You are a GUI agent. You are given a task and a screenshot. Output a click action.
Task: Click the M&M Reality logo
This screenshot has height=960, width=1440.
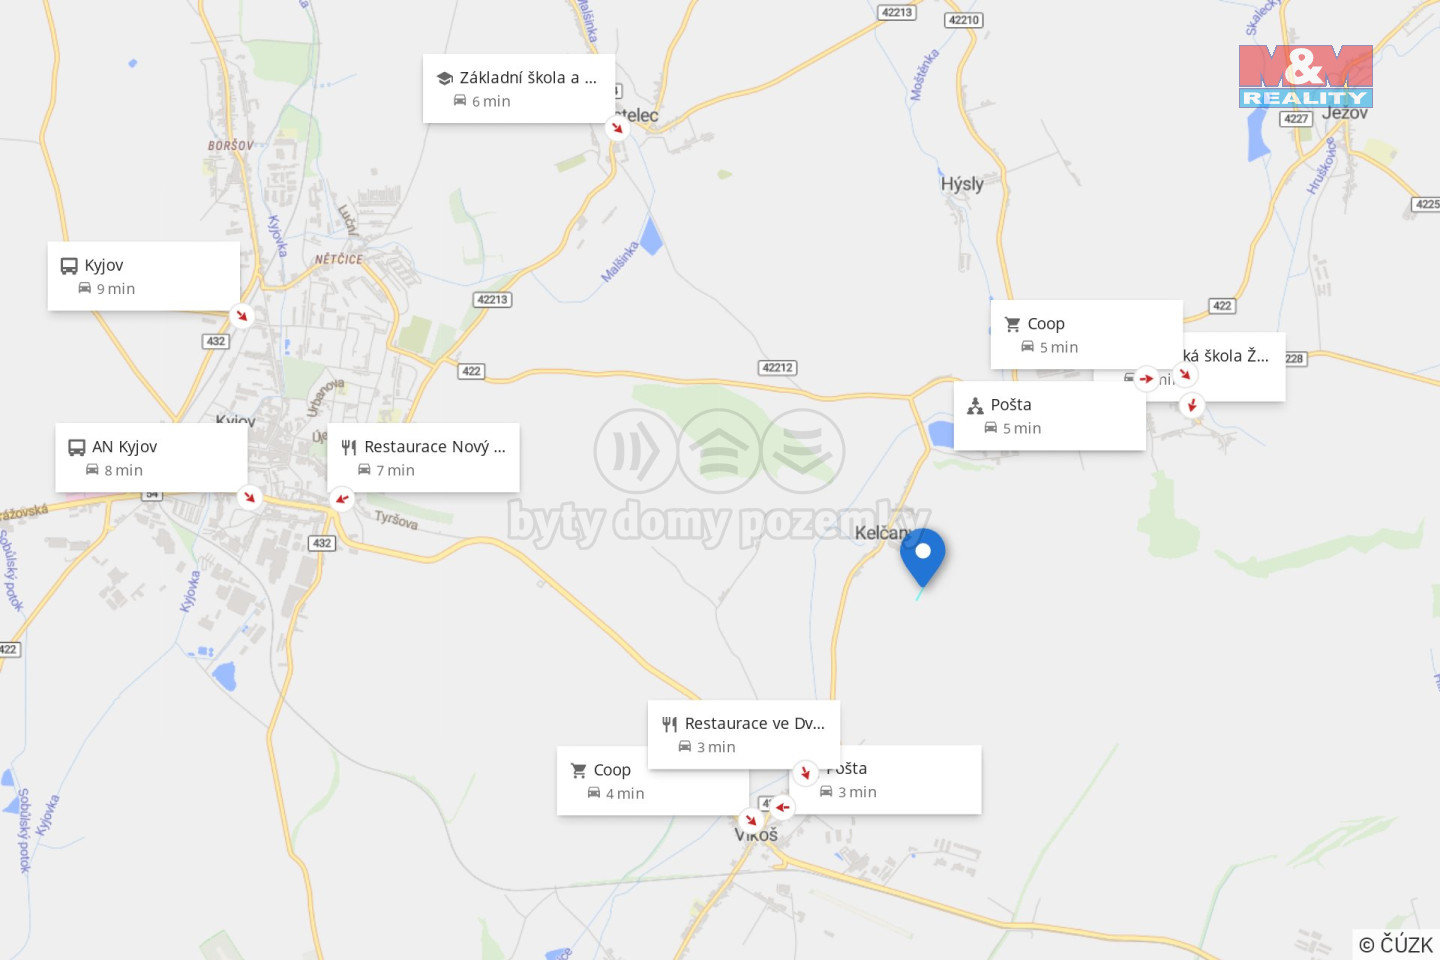(1306, 76)
